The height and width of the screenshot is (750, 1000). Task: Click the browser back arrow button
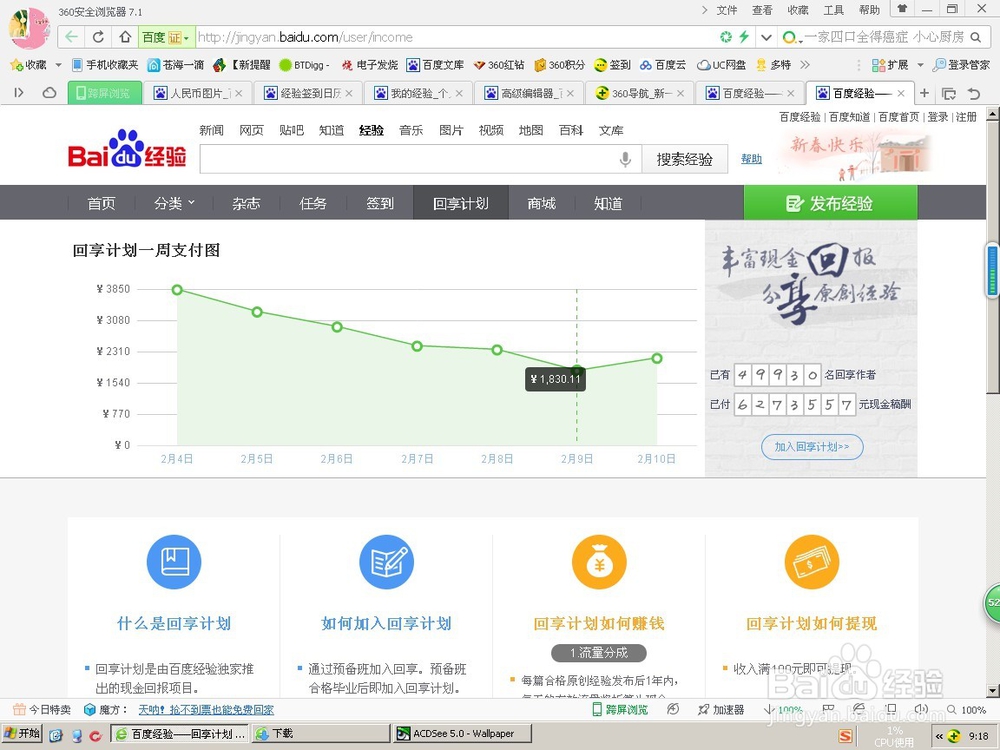point(71,37)
